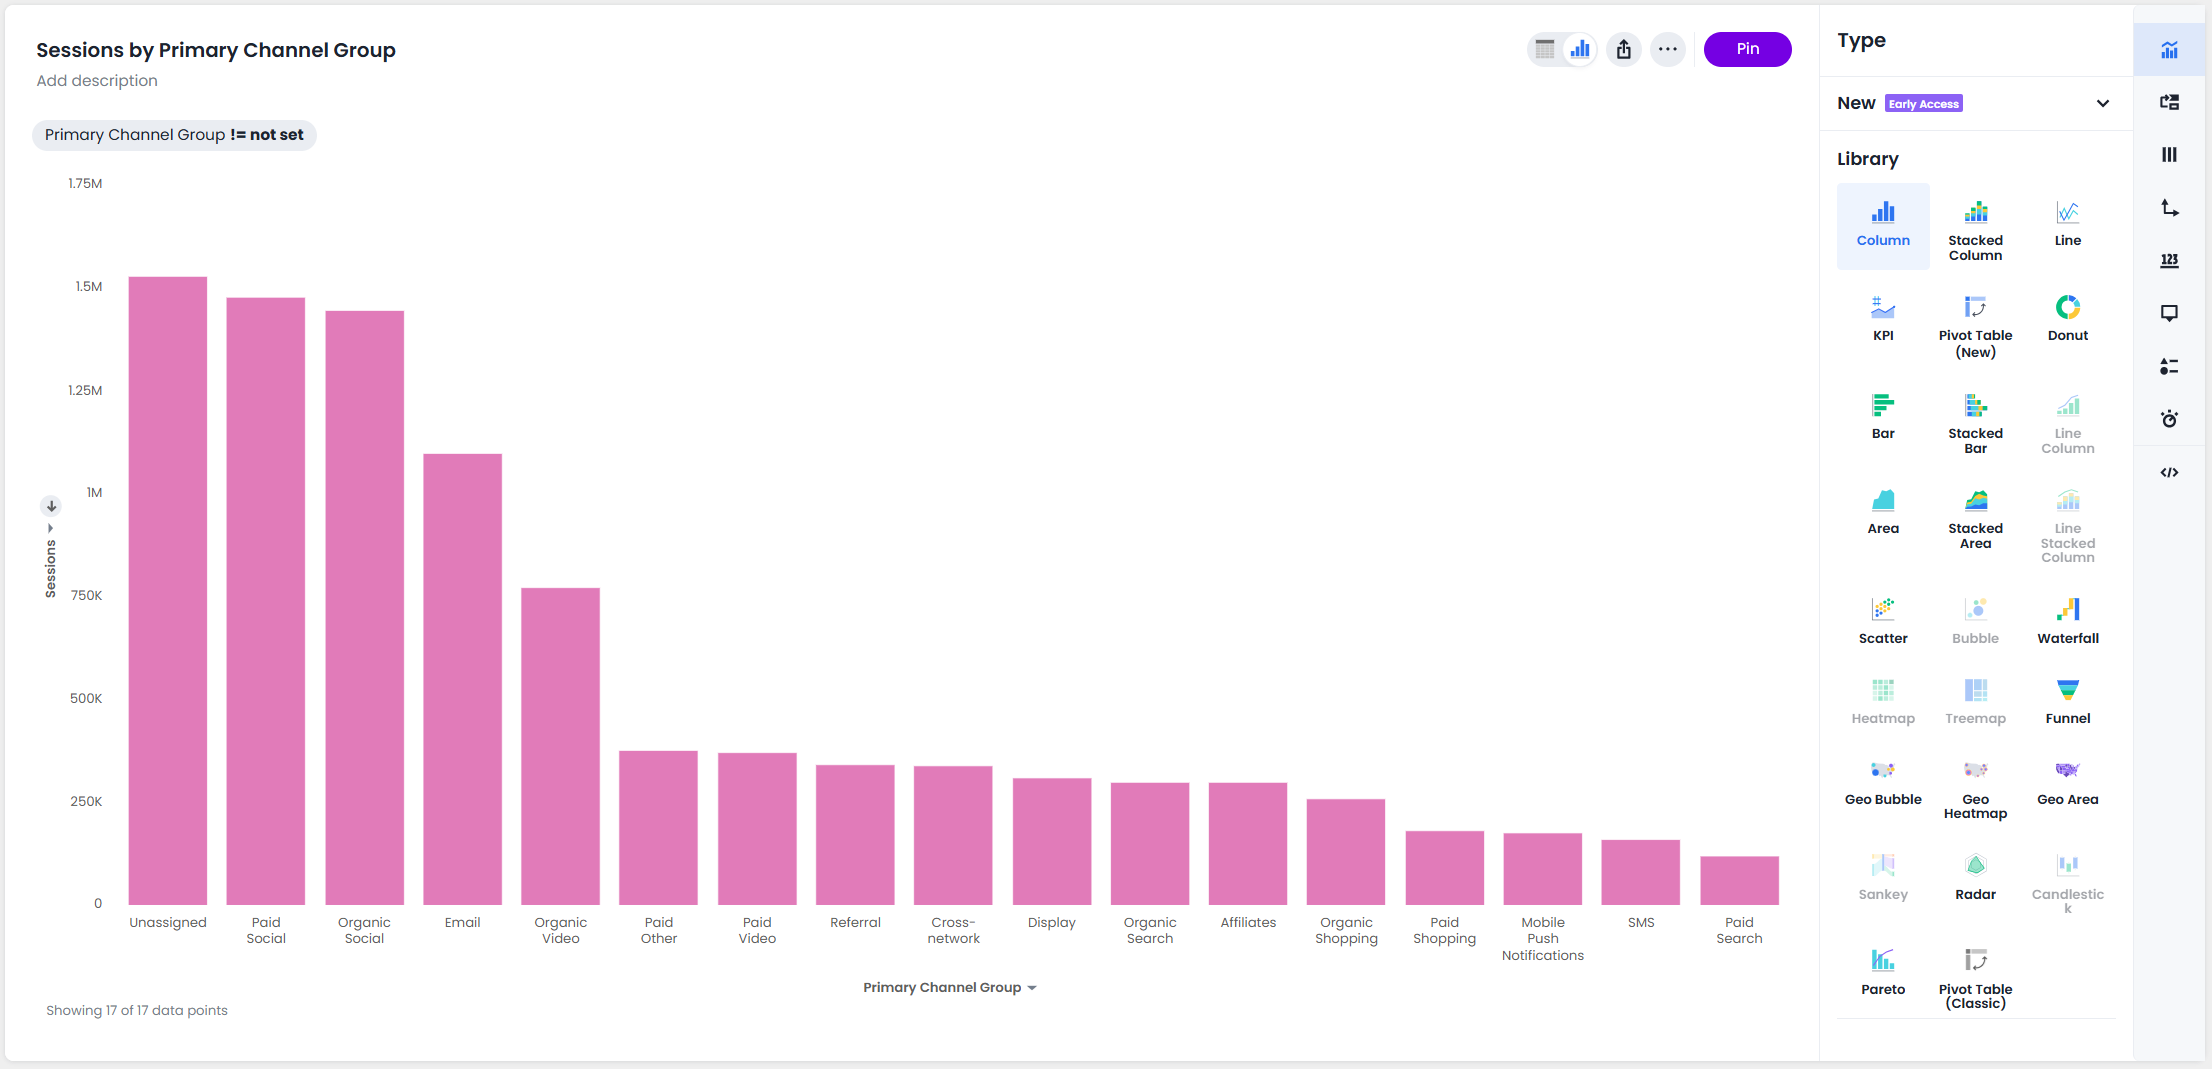2212x1069 pixels.
Task: Choose the Geo Area chart
Action: [2067, 782]
